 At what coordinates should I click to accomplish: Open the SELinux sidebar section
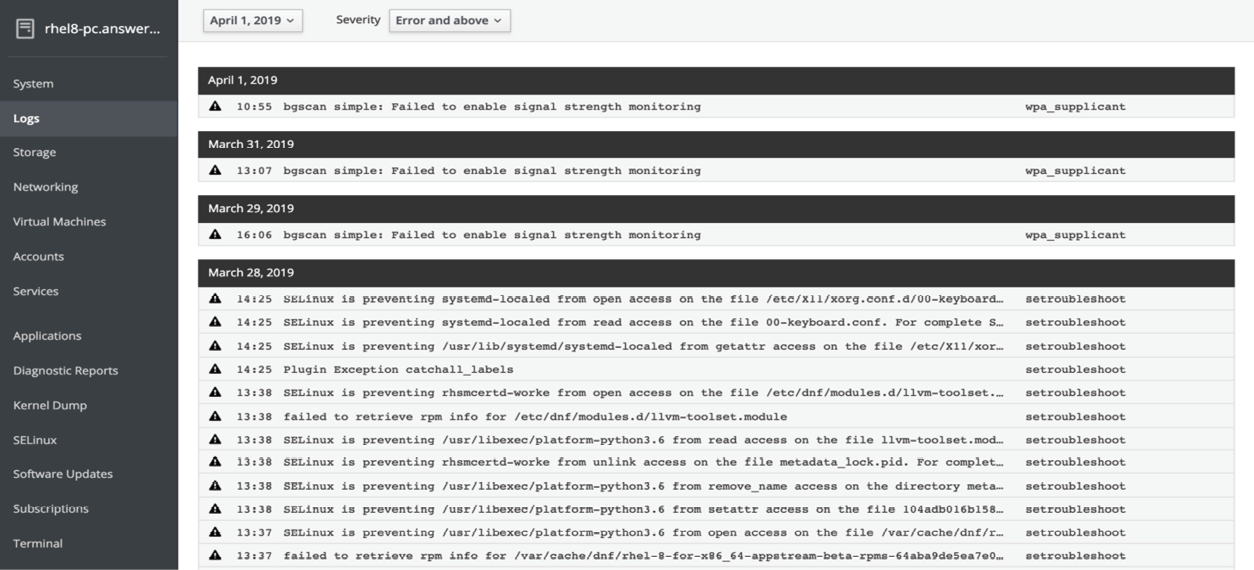(x=35, y=440)
